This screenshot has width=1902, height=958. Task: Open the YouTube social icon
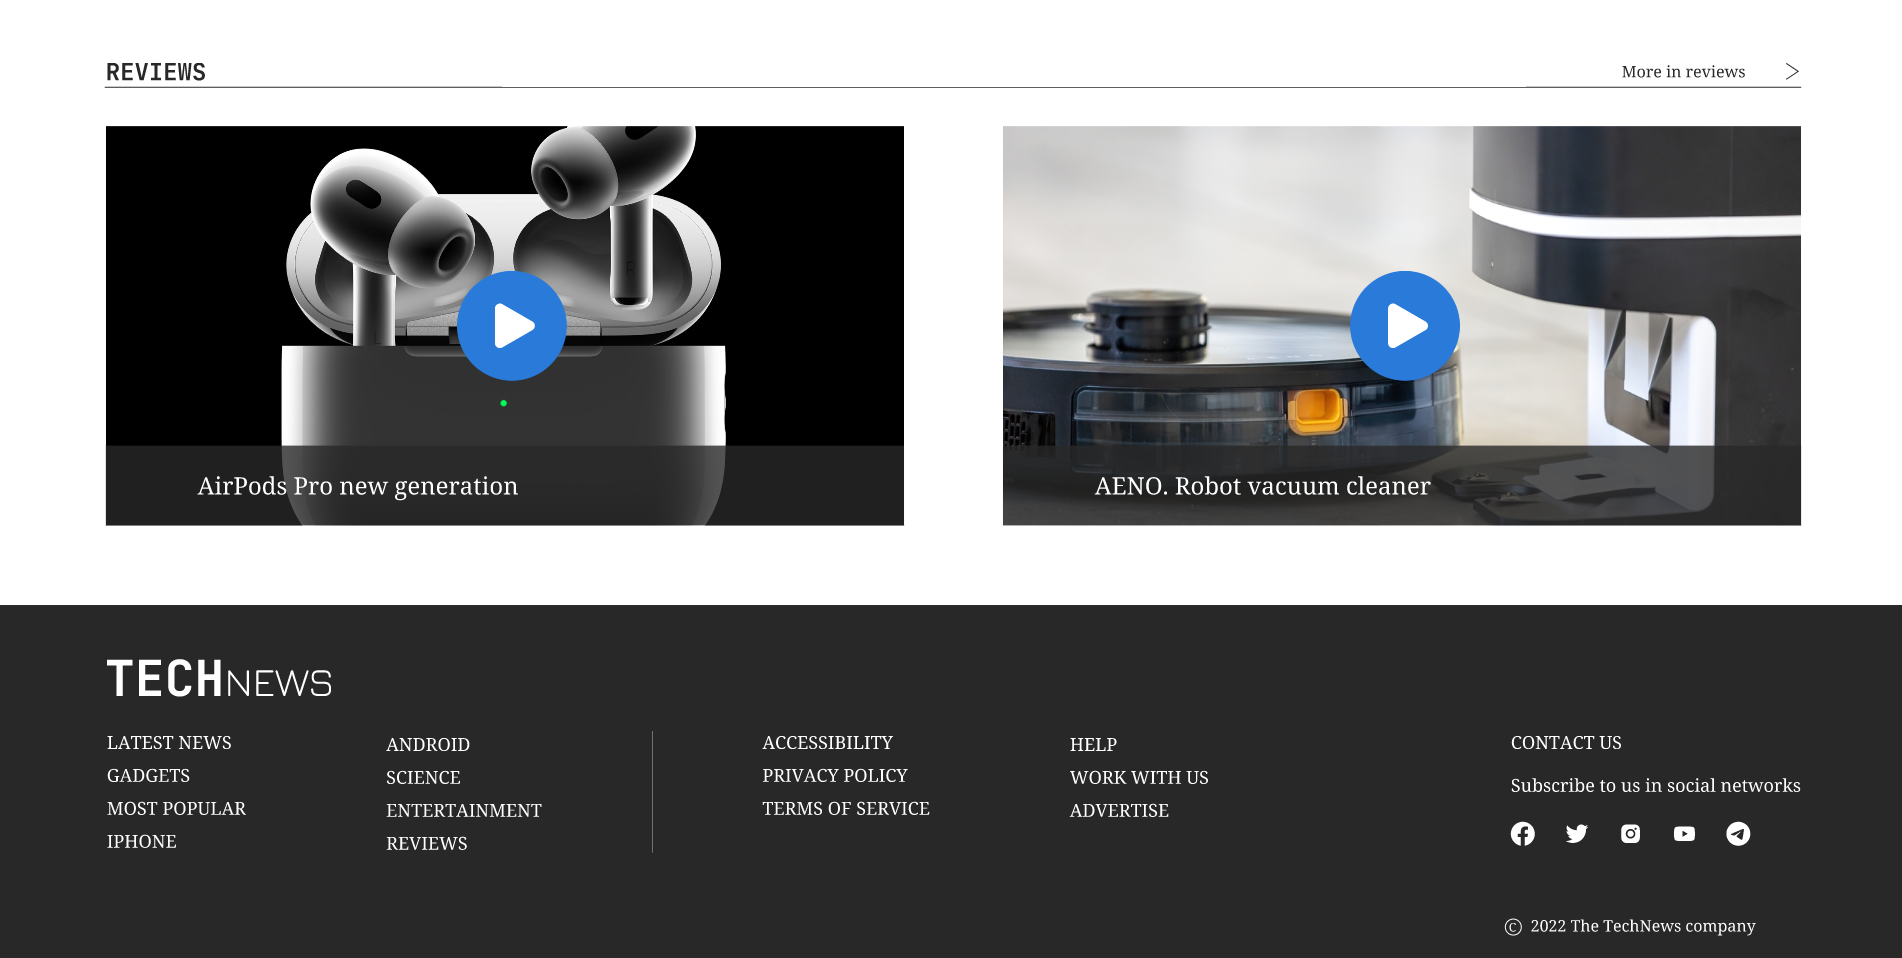click(1685, 834)
